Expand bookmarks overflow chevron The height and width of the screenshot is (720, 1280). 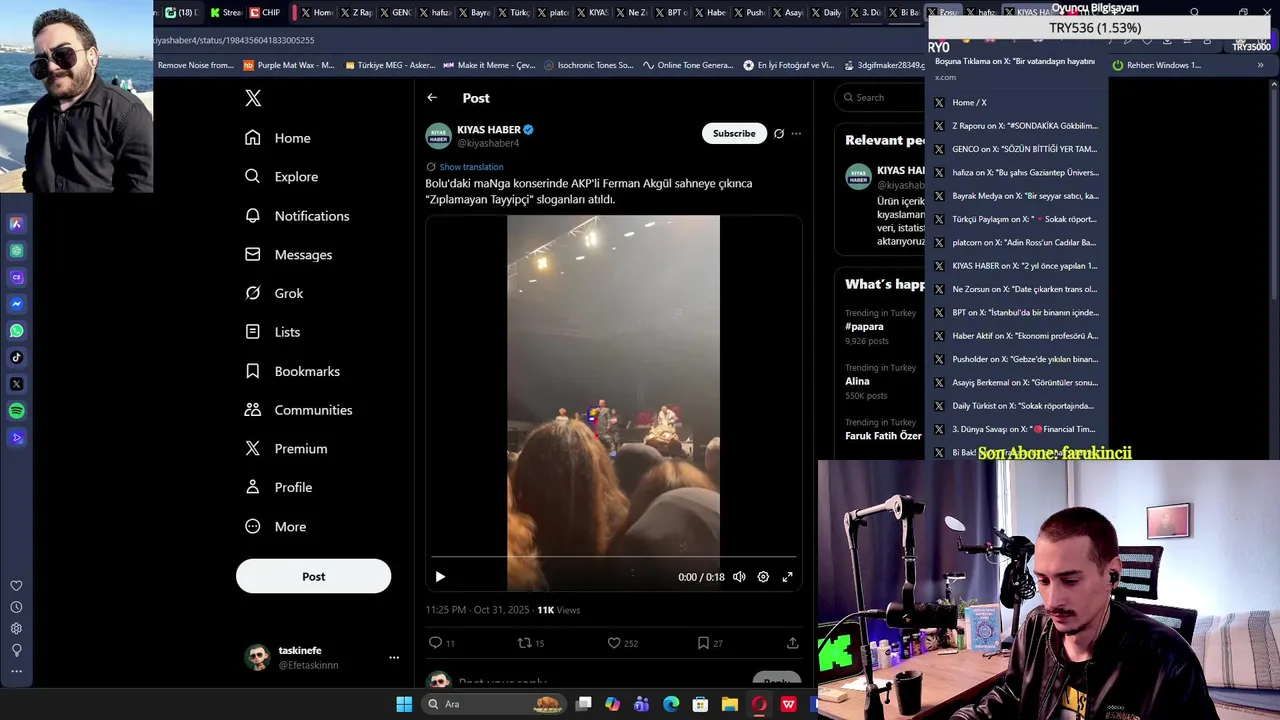click(x=1260, y=65)
